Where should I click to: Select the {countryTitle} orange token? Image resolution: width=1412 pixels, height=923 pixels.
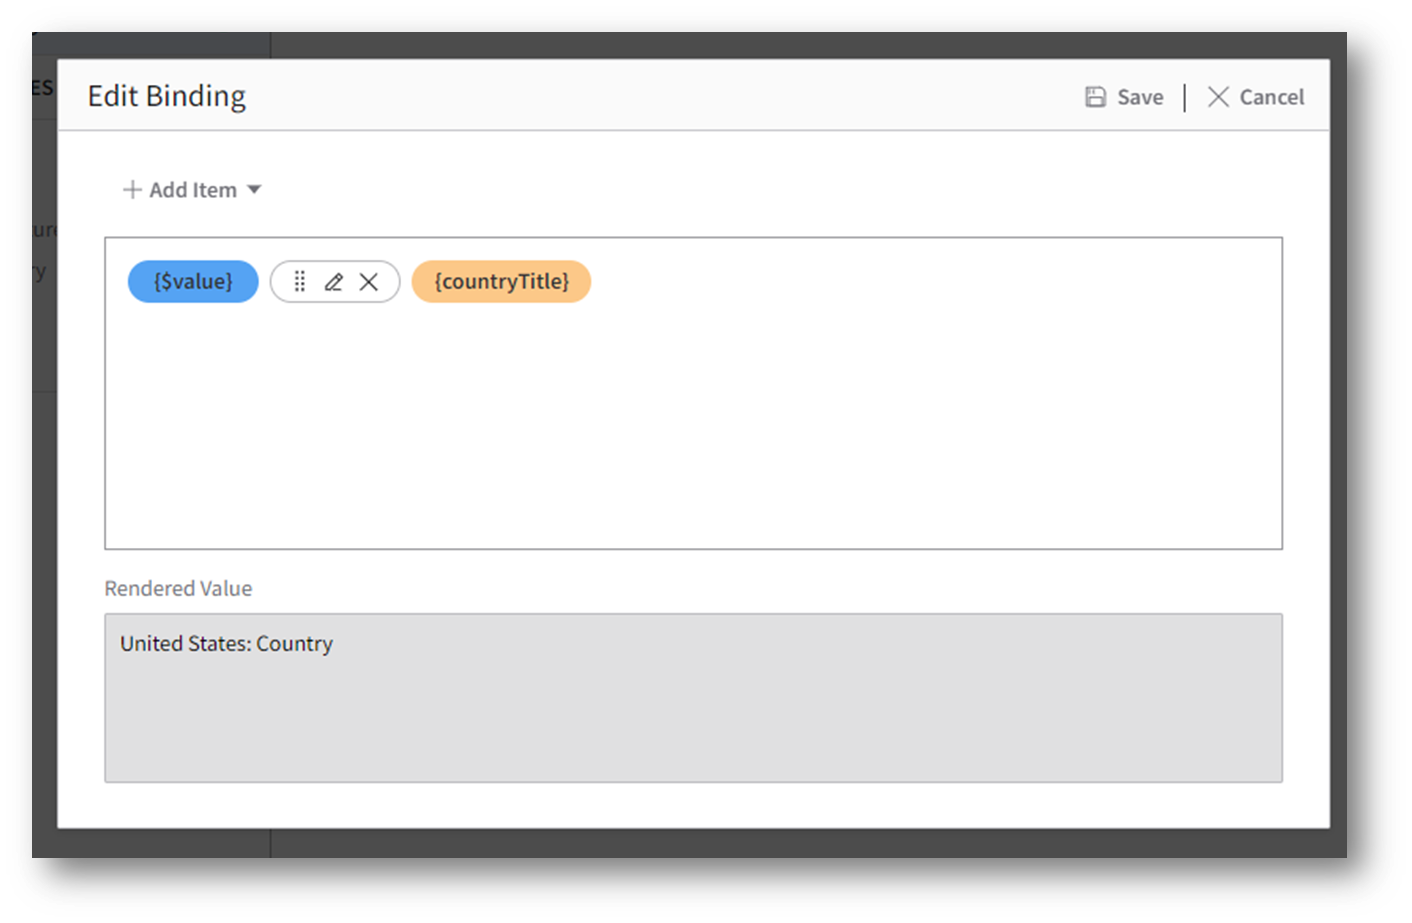click(501, 282)
